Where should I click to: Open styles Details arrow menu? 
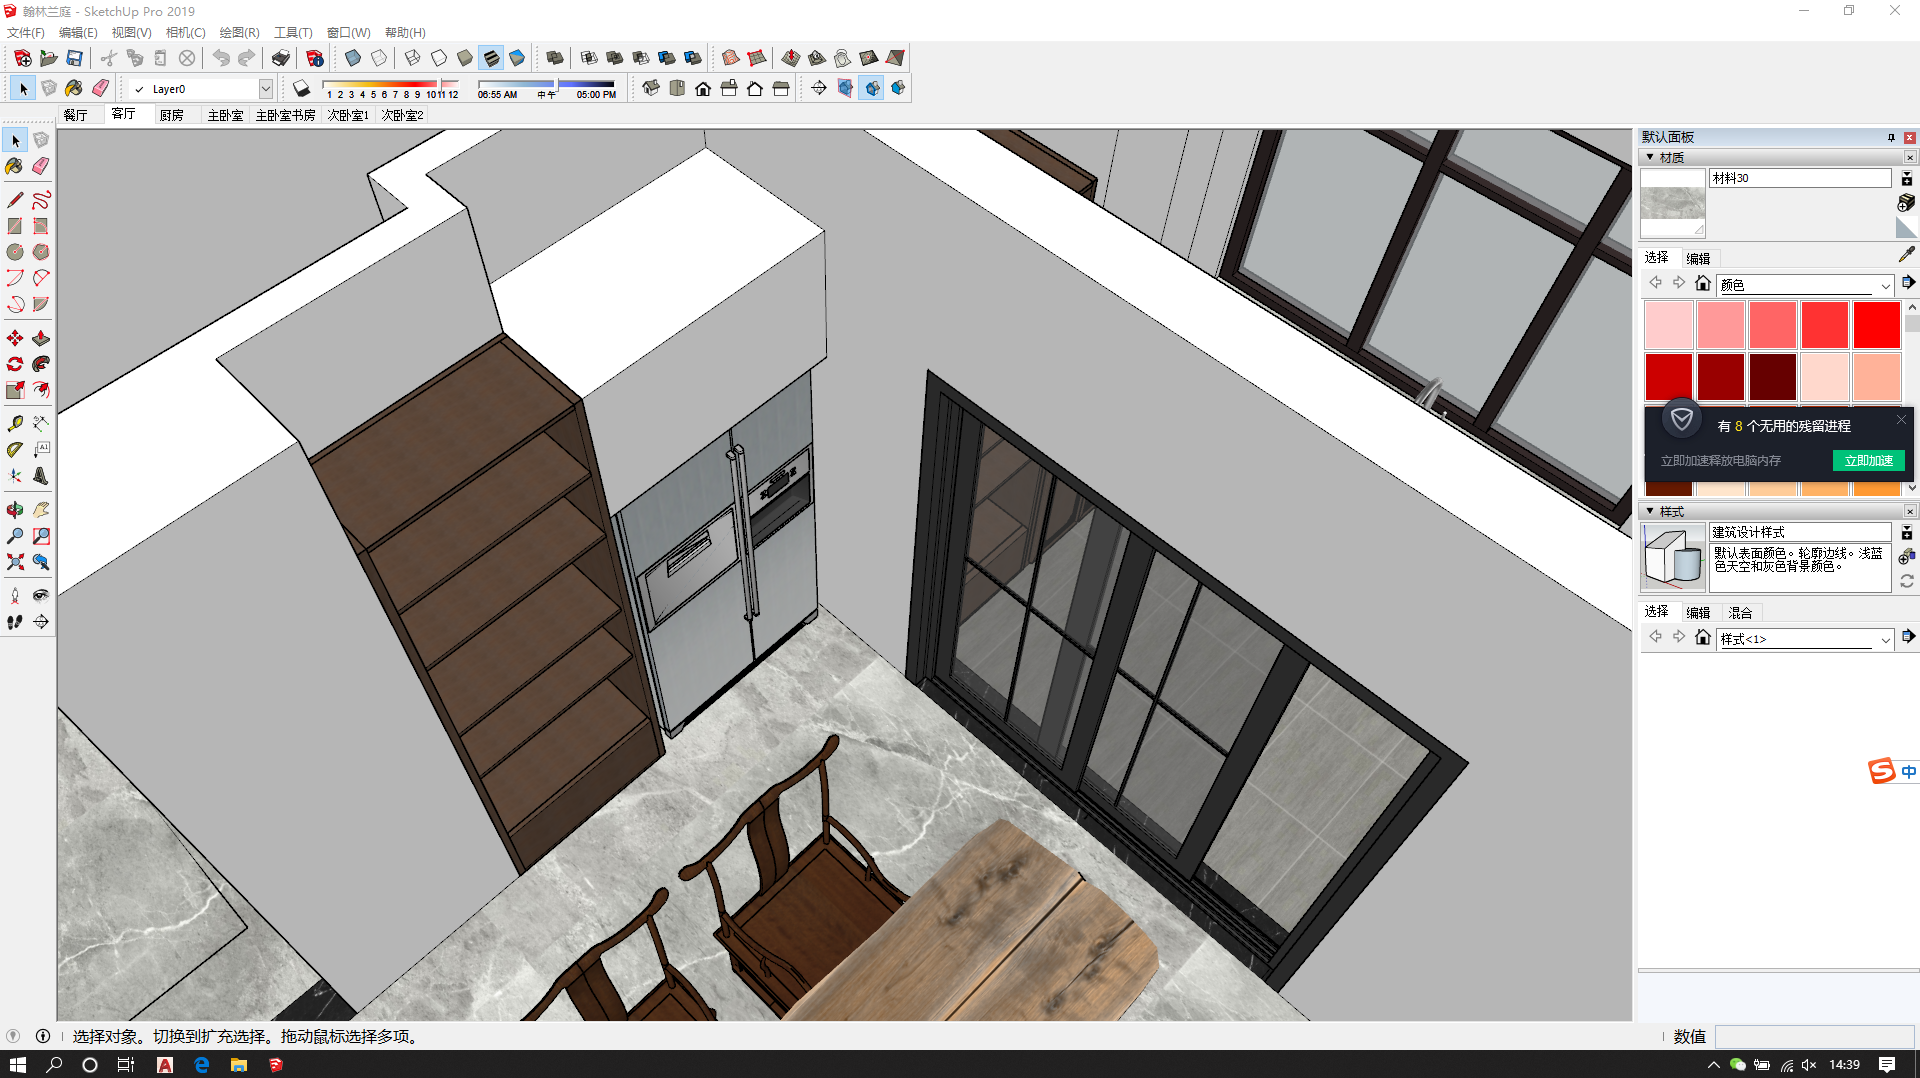pyautogui.click(x=1908, y=637)
